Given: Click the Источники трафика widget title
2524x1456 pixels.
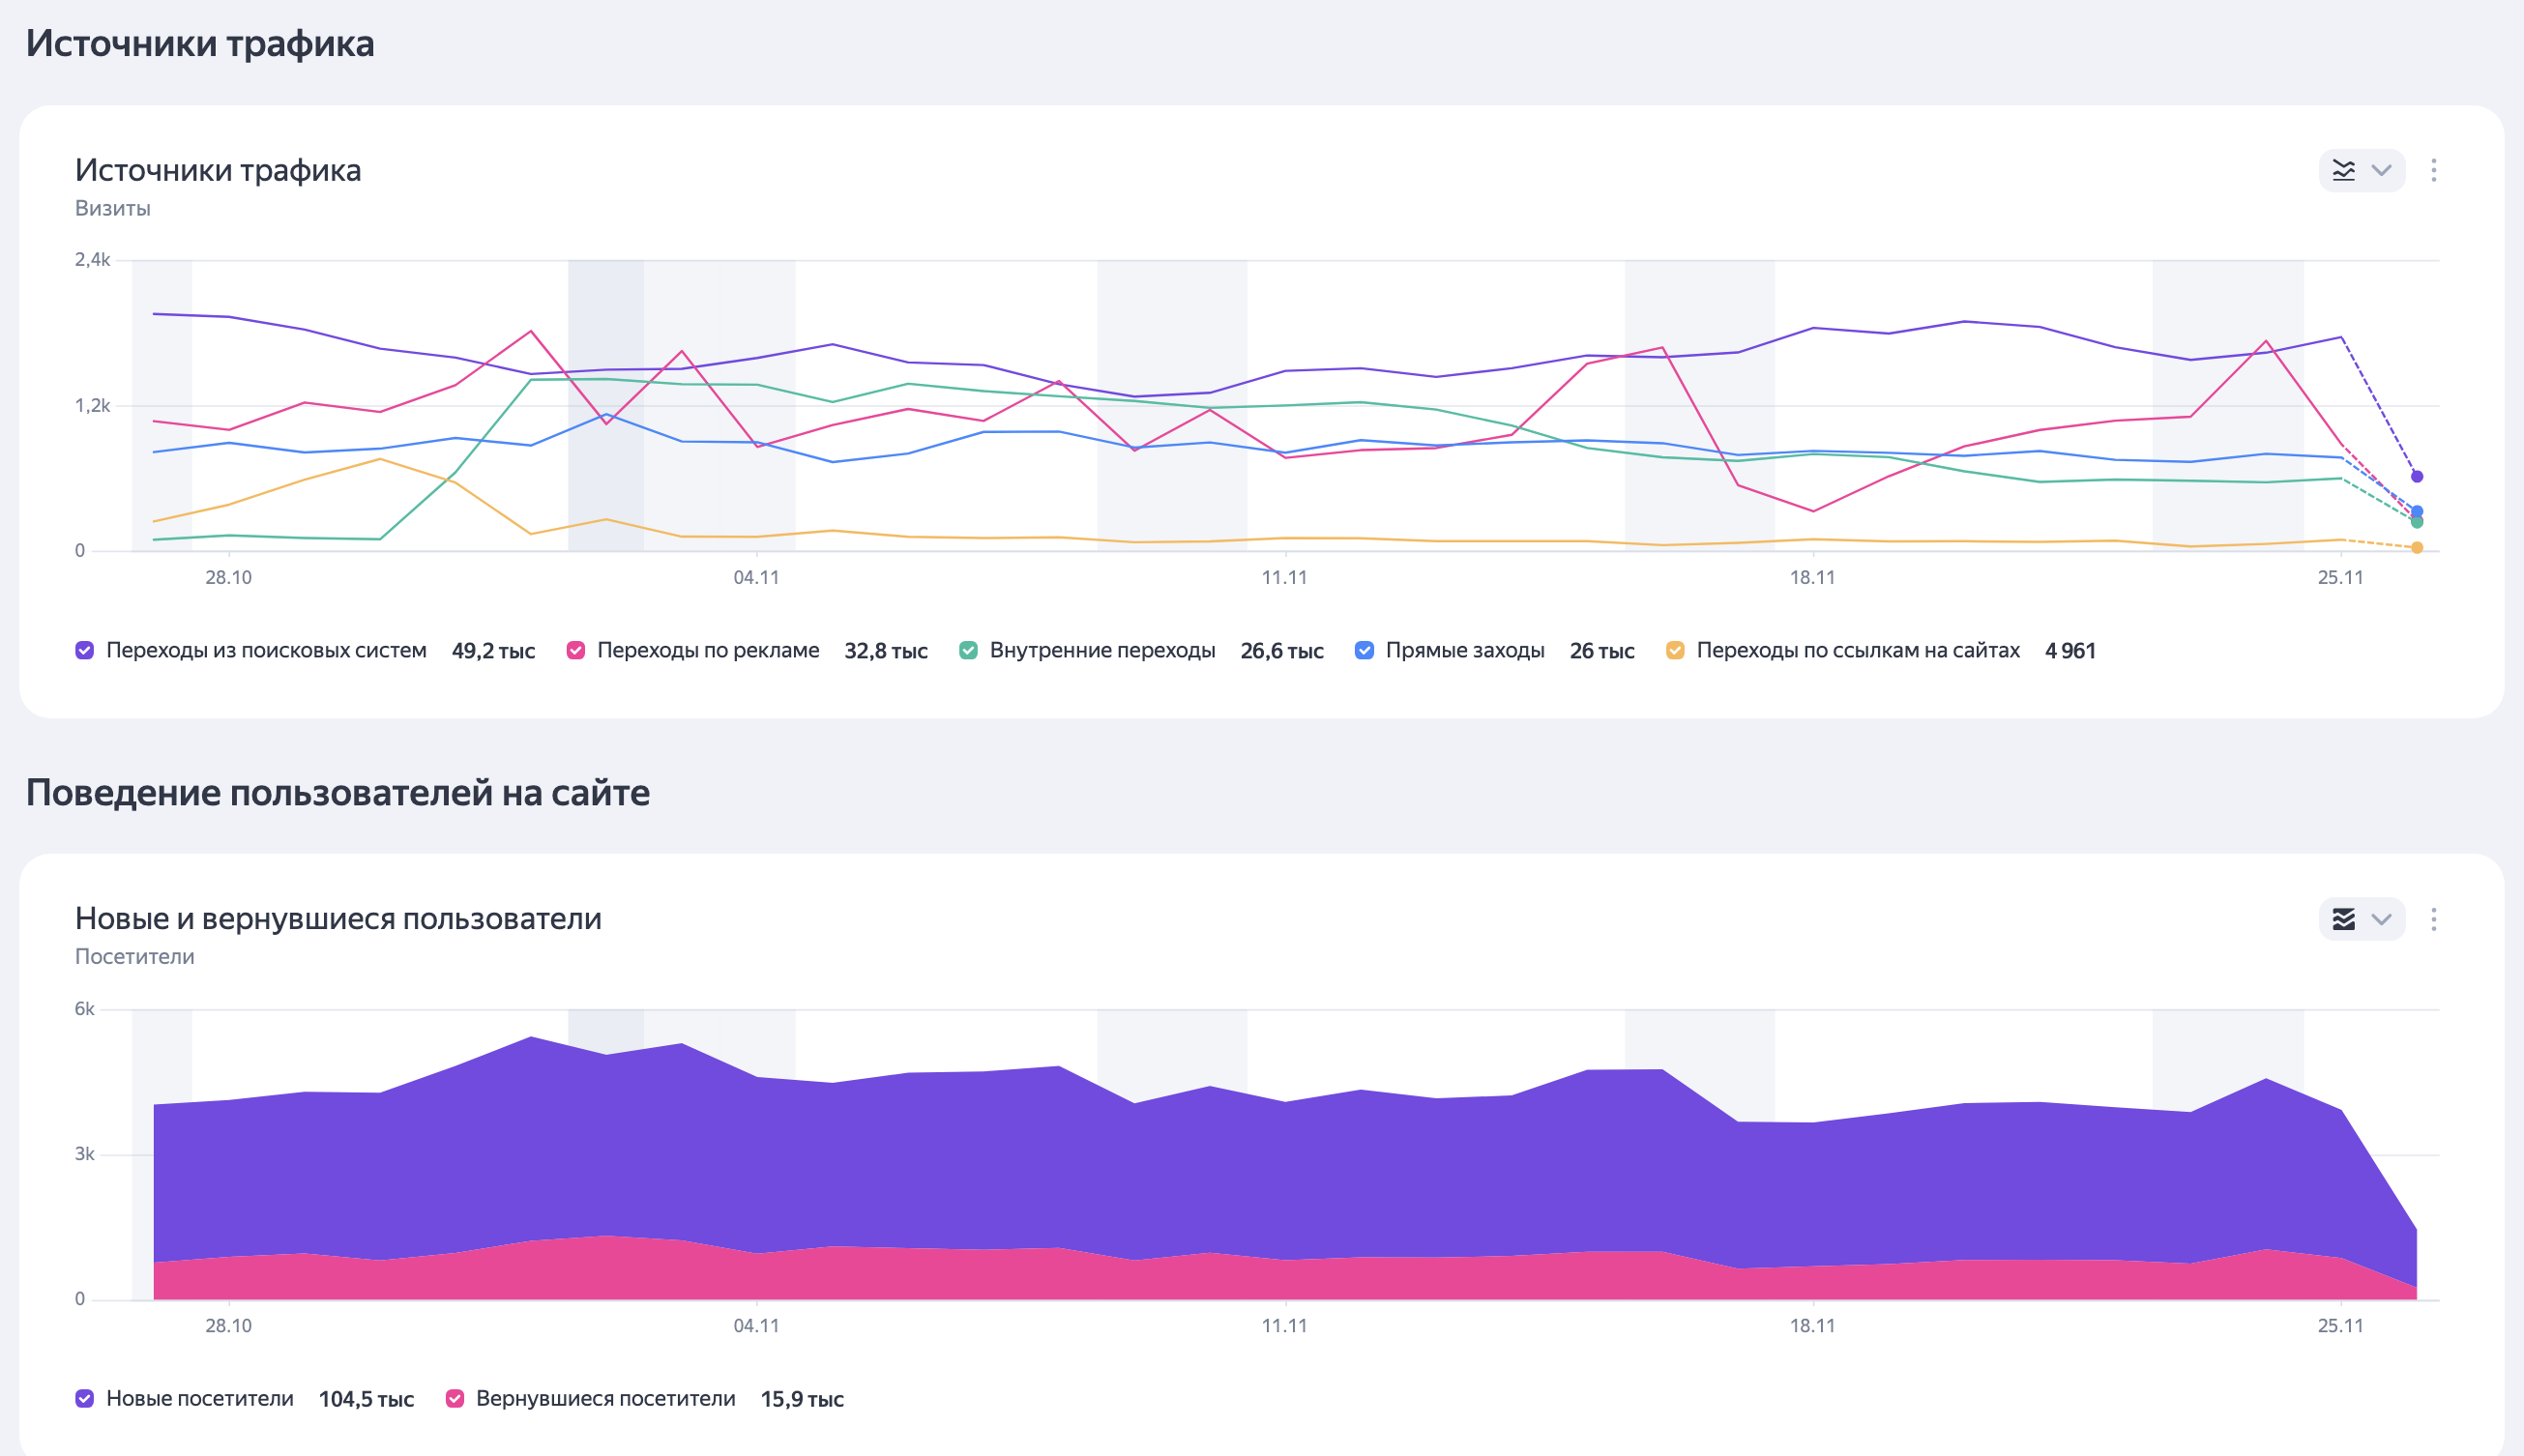Looking at the screenshot, I should point(218,170).
